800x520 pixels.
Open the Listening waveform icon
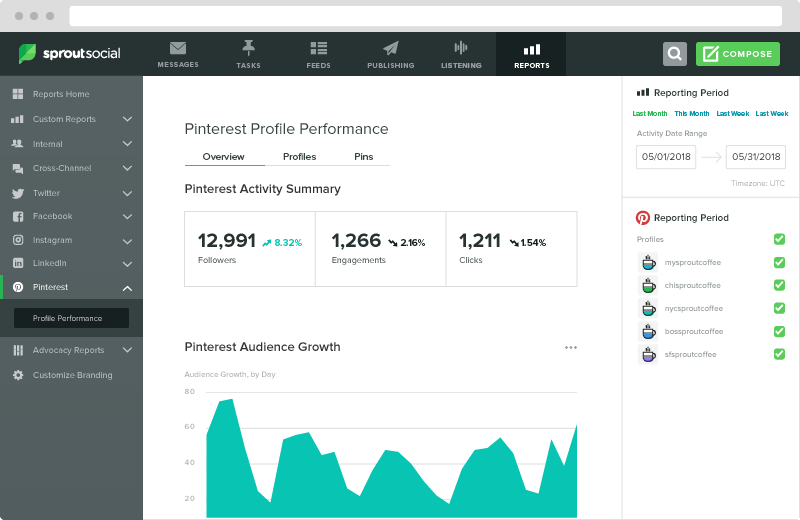point(461,48)
